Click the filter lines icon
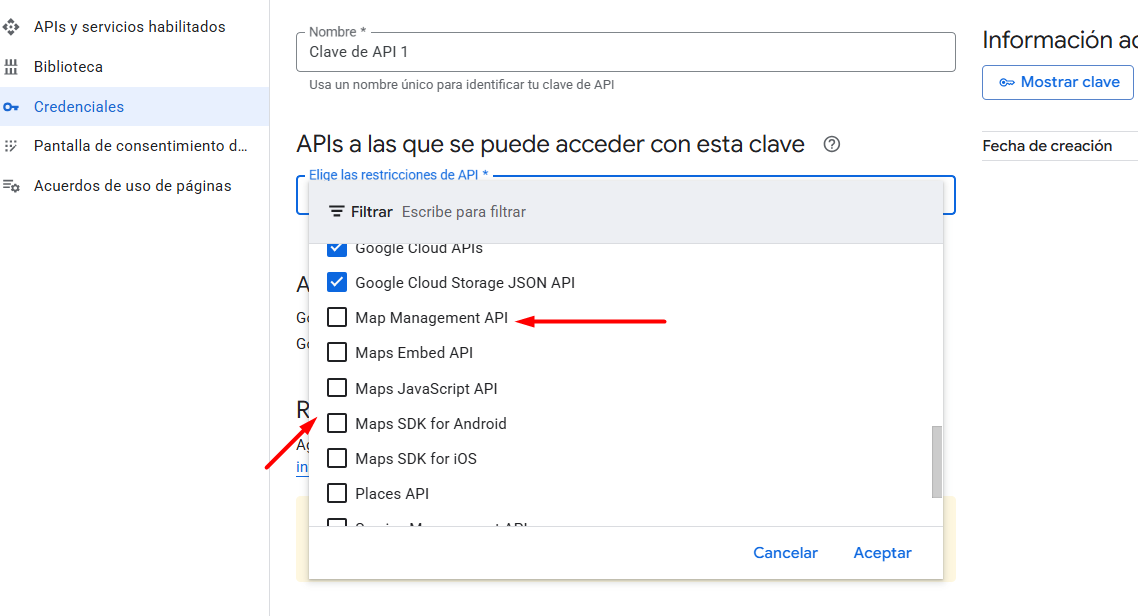 (x=336, y=212)
